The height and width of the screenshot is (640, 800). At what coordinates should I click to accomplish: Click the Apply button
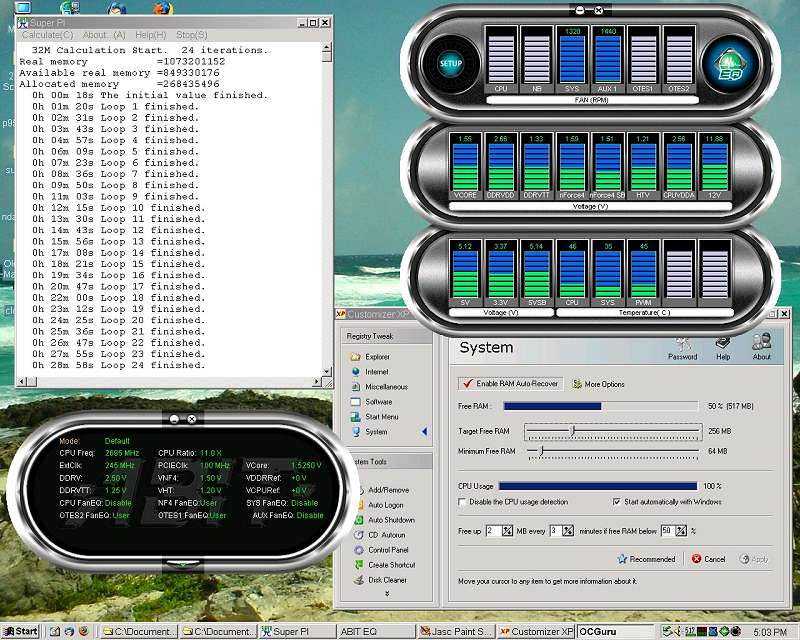click(x=754, y=559)
